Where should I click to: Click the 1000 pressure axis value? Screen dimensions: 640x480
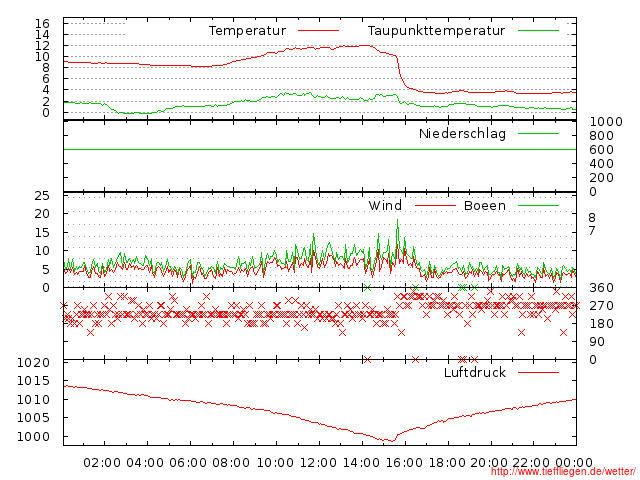33,436
